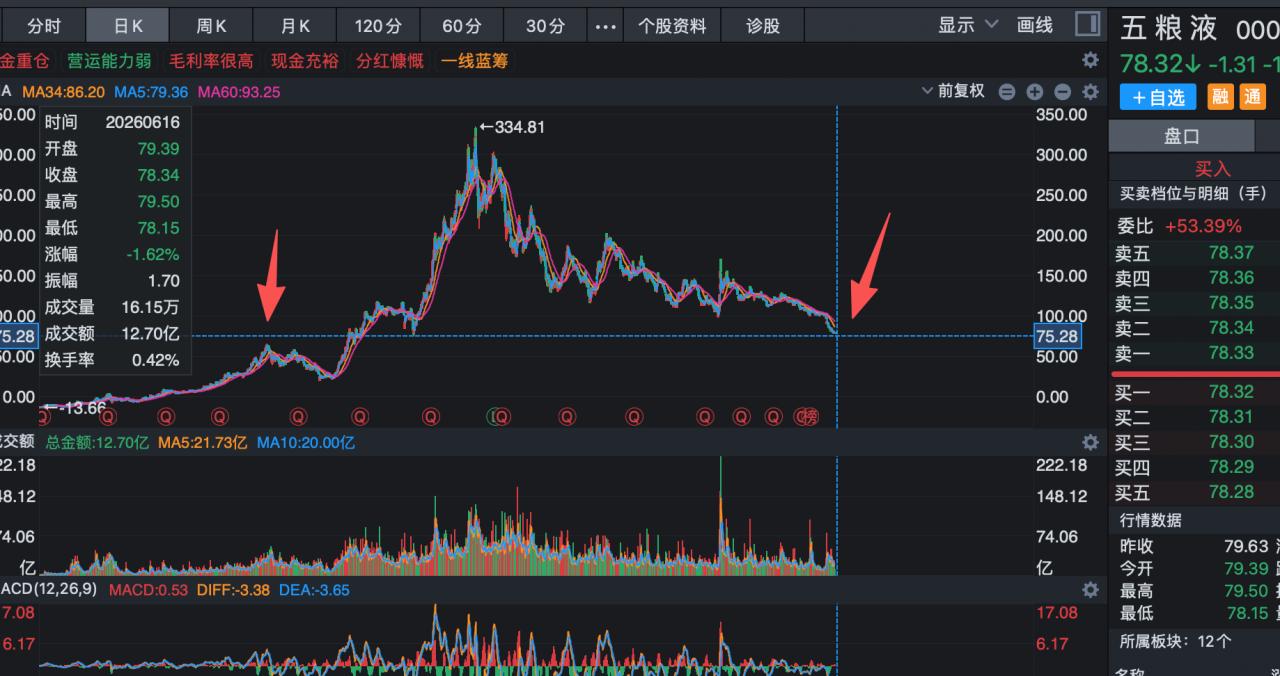Expand the 显示 display dropdown
Screen dimensions: 1280x676
[x=968, y=25]
